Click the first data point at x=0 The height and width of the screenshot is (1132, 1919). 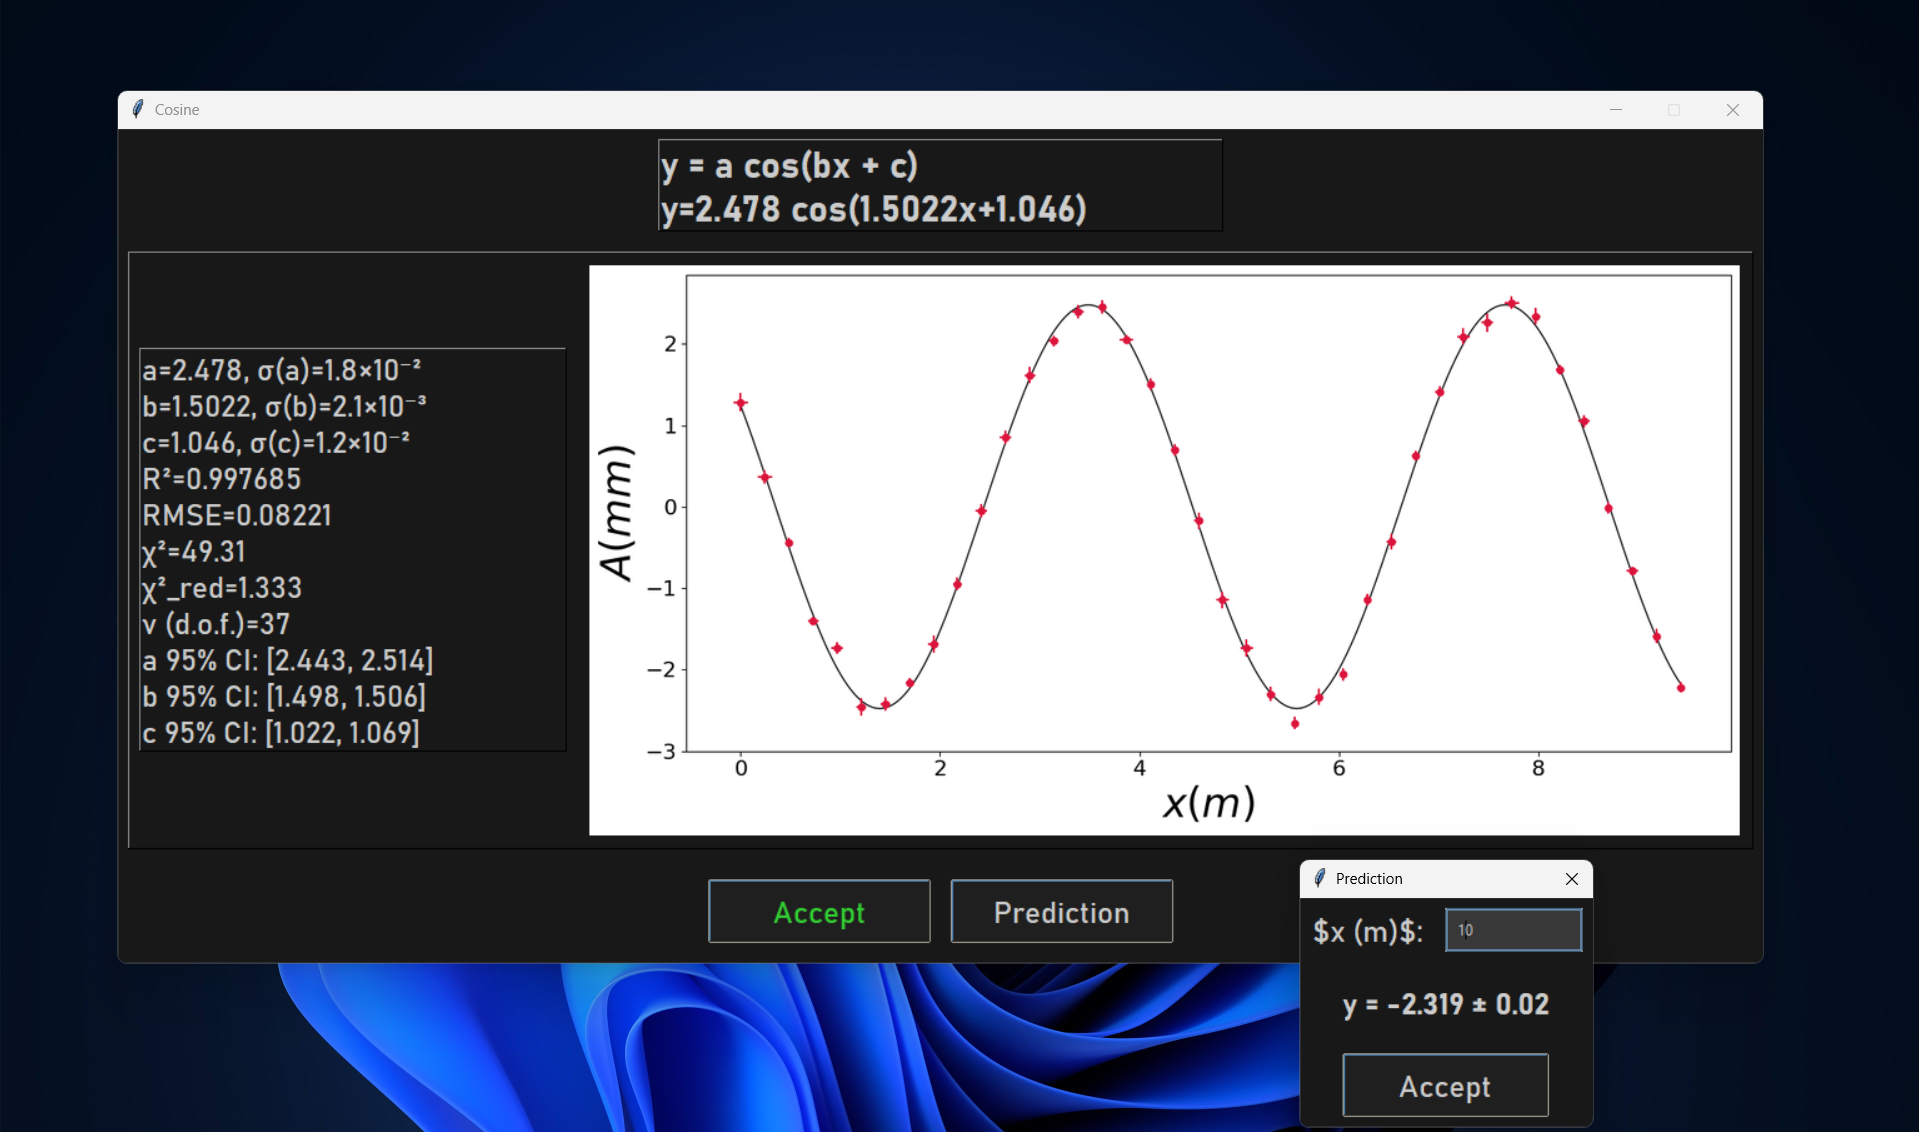pyautogui.click(x=741, y=403)
